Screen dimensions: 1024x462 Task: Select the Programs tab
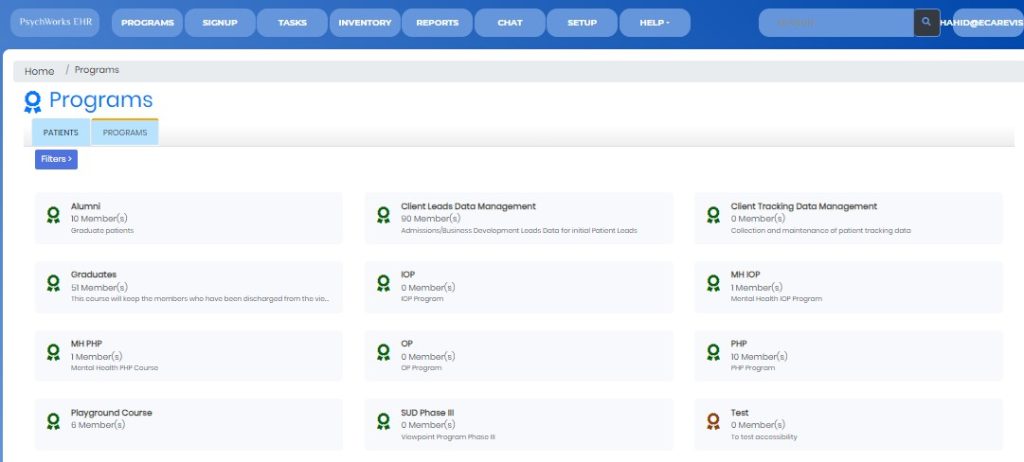point(125,133)
